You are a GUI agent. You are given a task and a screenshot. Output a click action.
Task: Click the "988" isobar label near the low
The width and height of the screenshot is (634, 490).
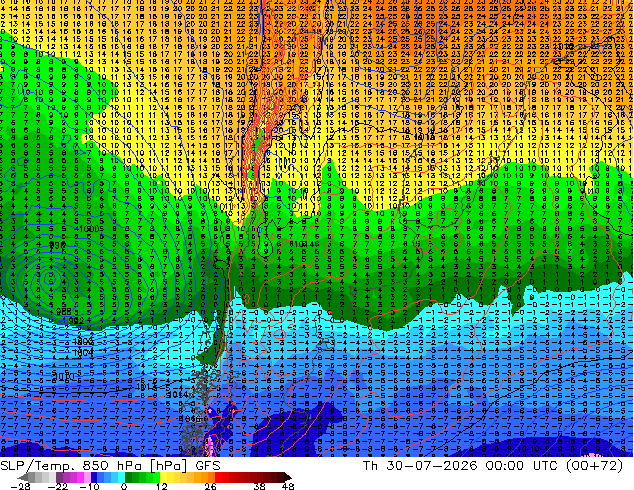tap(64, 311)
